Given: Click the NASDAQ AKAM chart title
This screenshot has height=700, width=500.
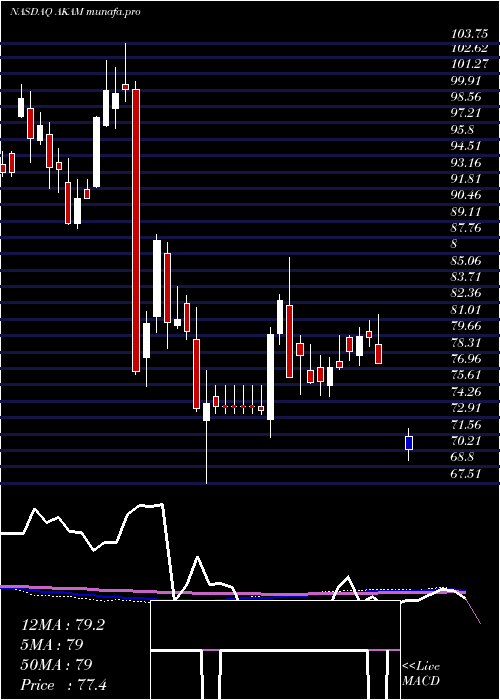Looking at the screenshot, I should (x=75, y=12).
